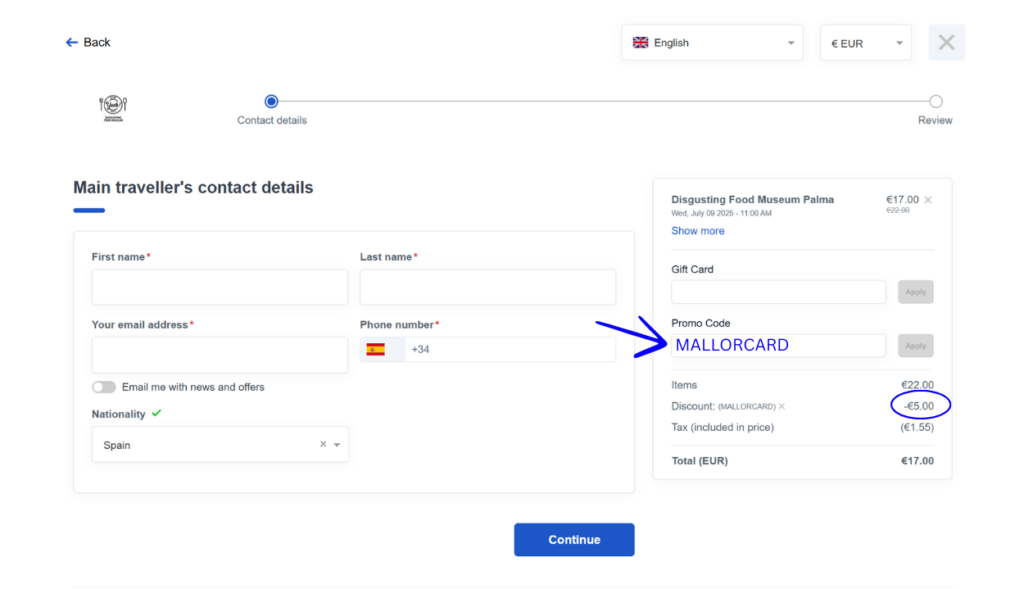Close the checkout with X icon
The image size is (1024, 589).
[x=946, y=43]
